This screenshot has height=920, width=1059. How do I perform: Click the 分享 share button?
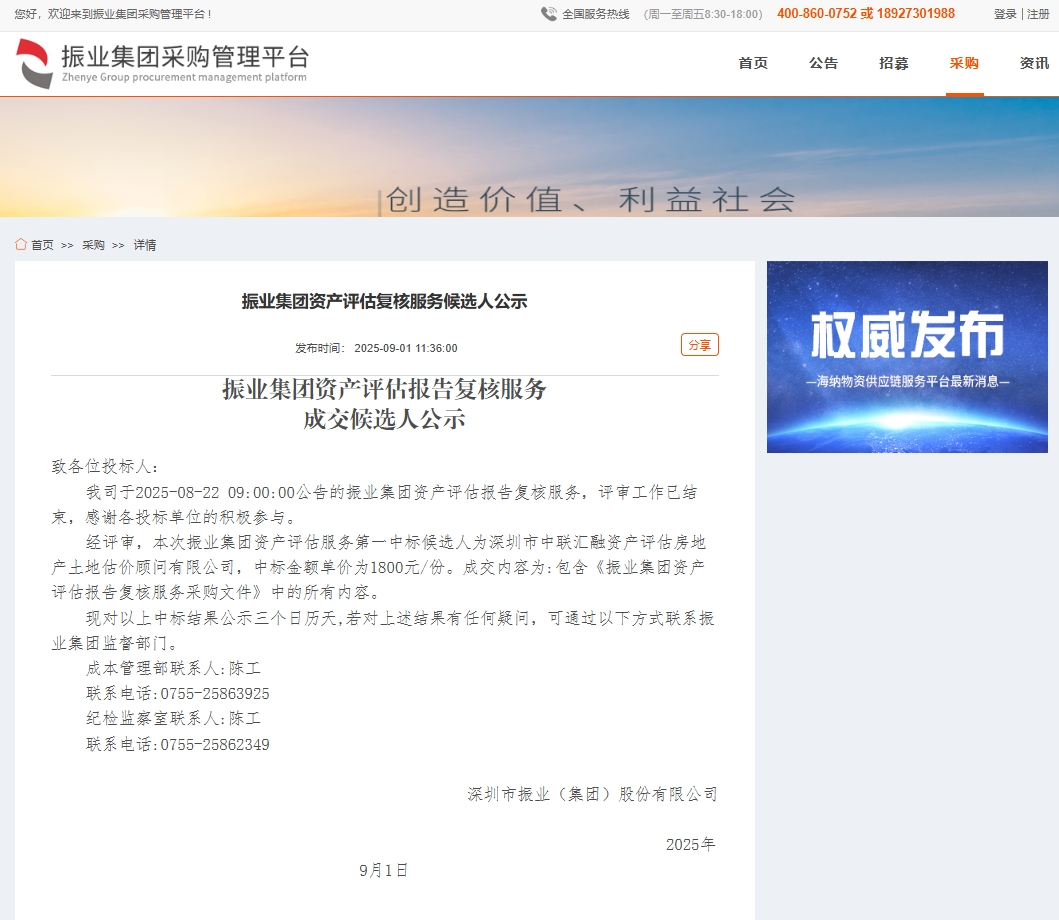click(700, 344)
